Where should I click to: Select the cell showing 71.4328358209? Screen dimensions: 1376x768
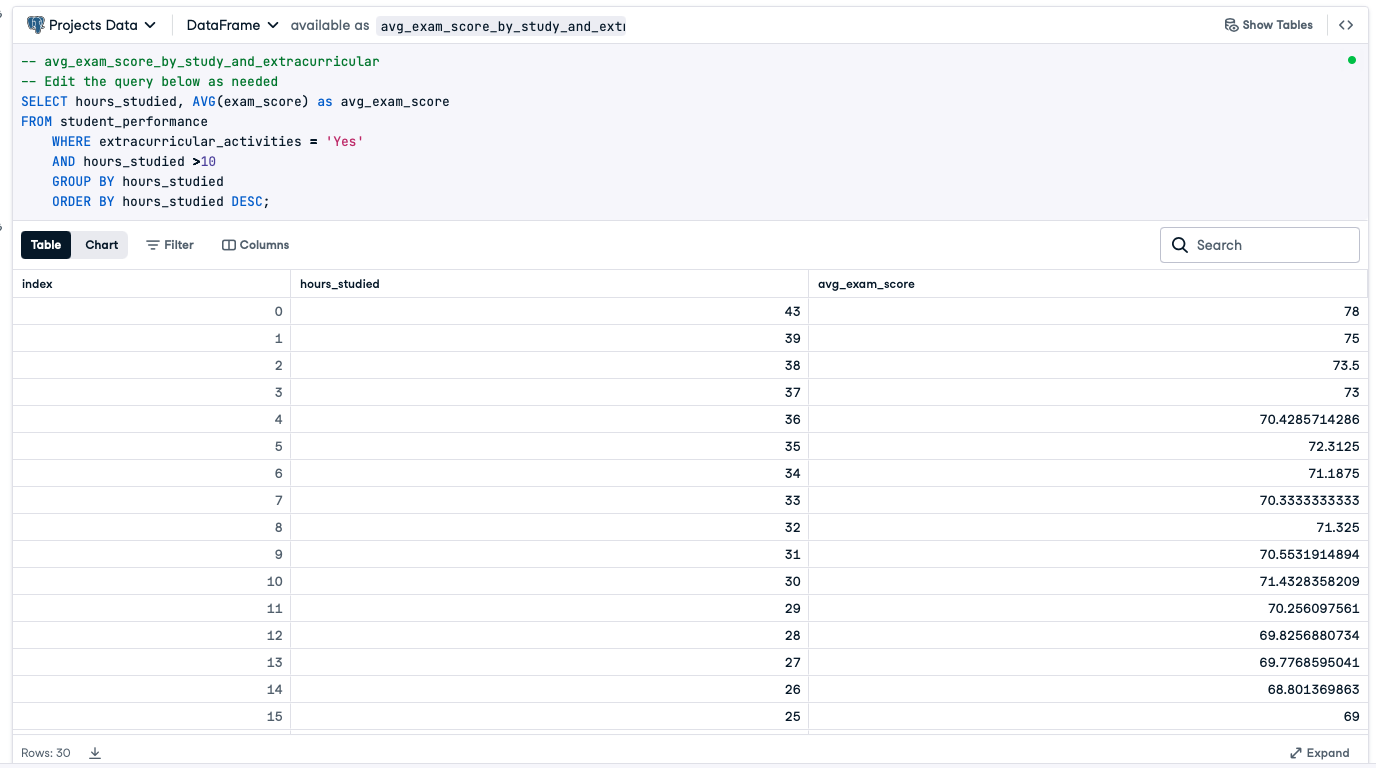click(x=1087, y=581)
